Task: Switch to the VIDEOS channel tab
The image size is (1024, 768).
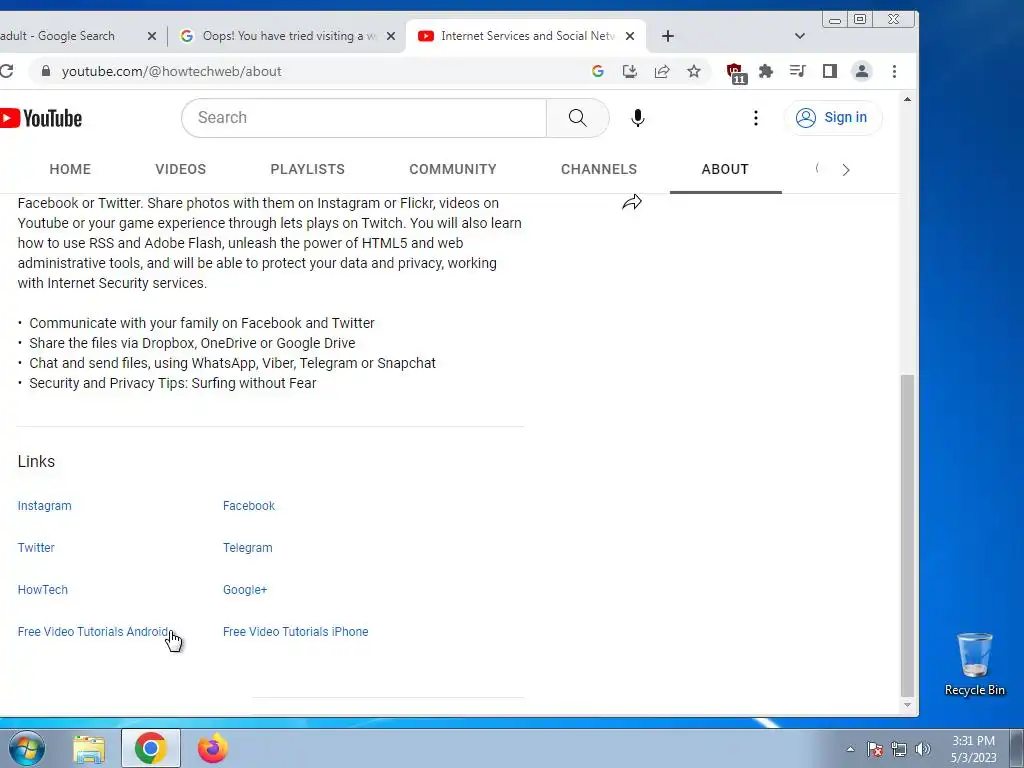Action: click(x=180, y=169)
